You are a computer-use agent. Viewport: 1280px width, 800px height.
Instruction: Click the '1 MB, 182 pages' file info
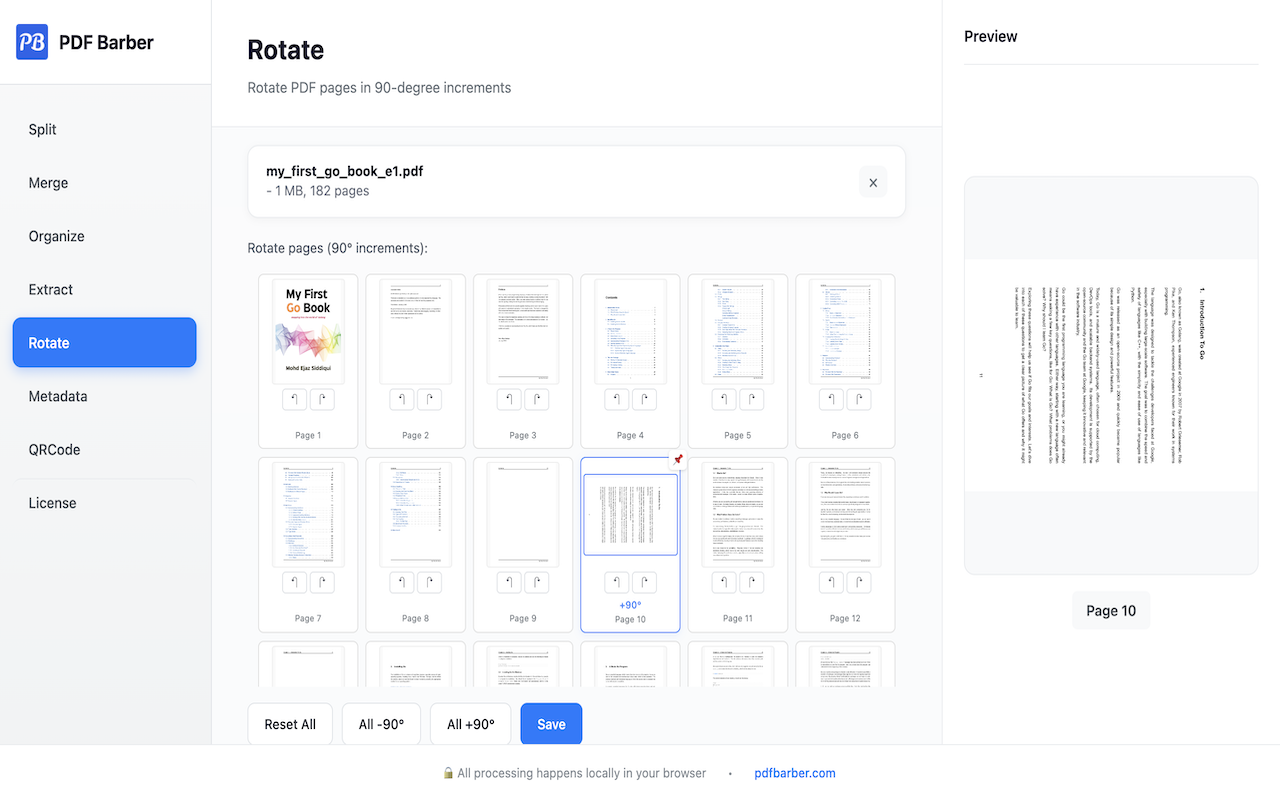click(318, 191)
